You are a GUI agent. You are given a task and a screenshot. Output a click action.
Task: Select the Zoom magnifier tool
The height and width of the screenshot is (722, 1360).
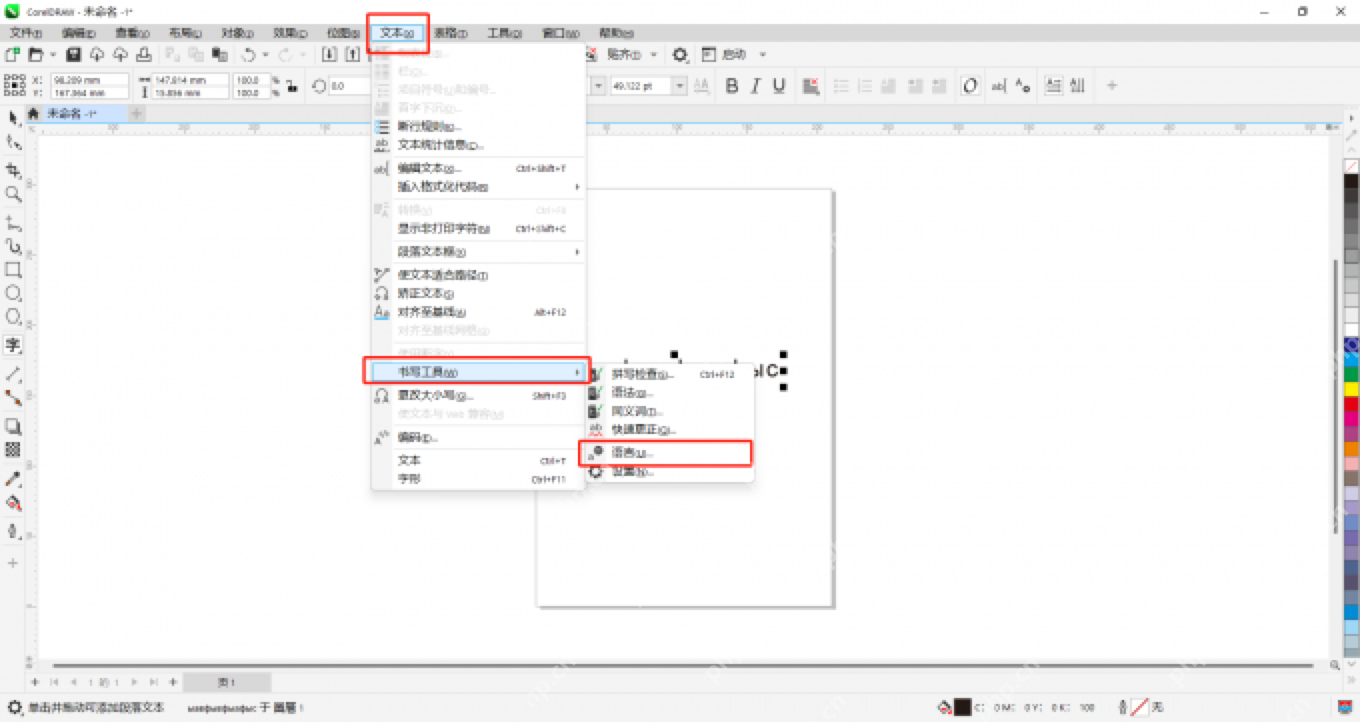coord(13,194)
